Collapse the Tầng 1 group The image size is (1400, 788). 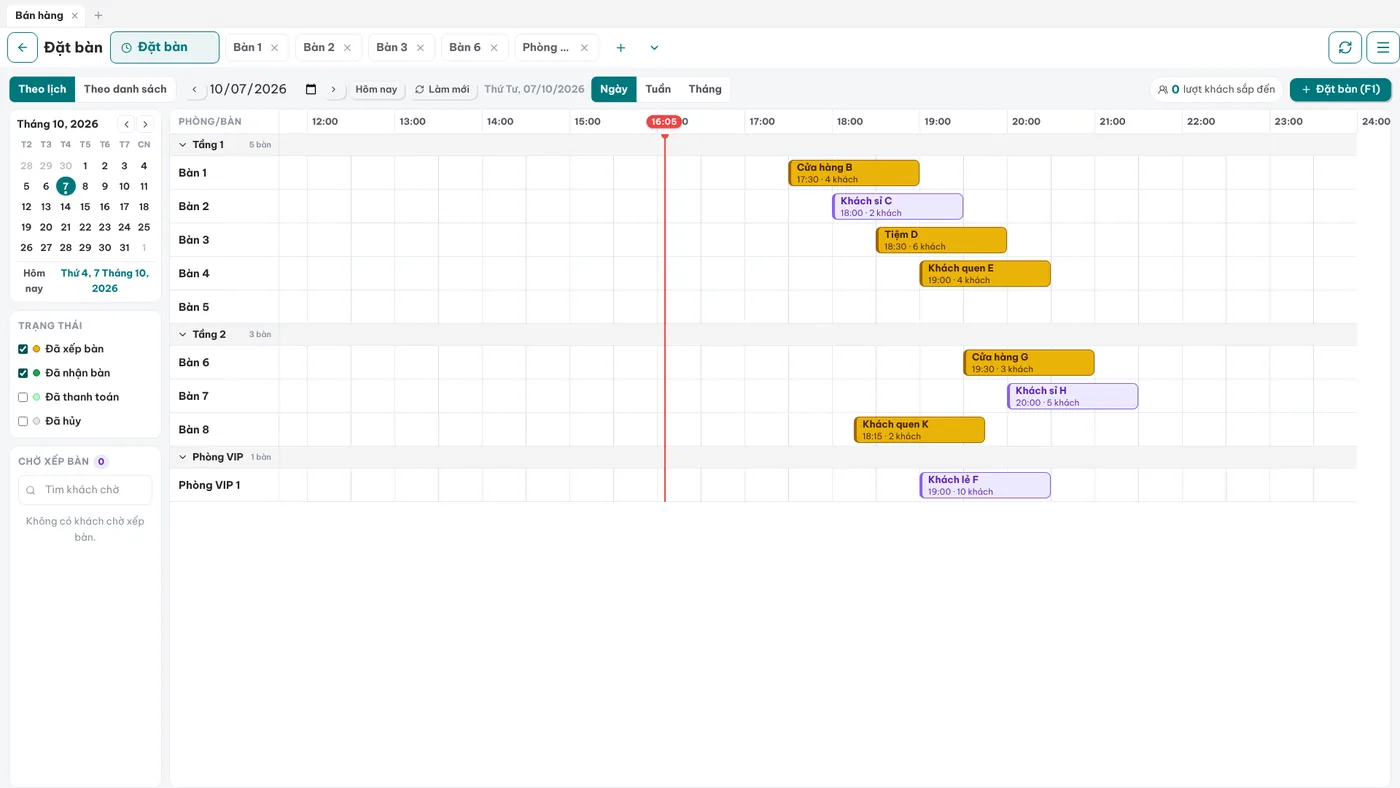[183, 145]
